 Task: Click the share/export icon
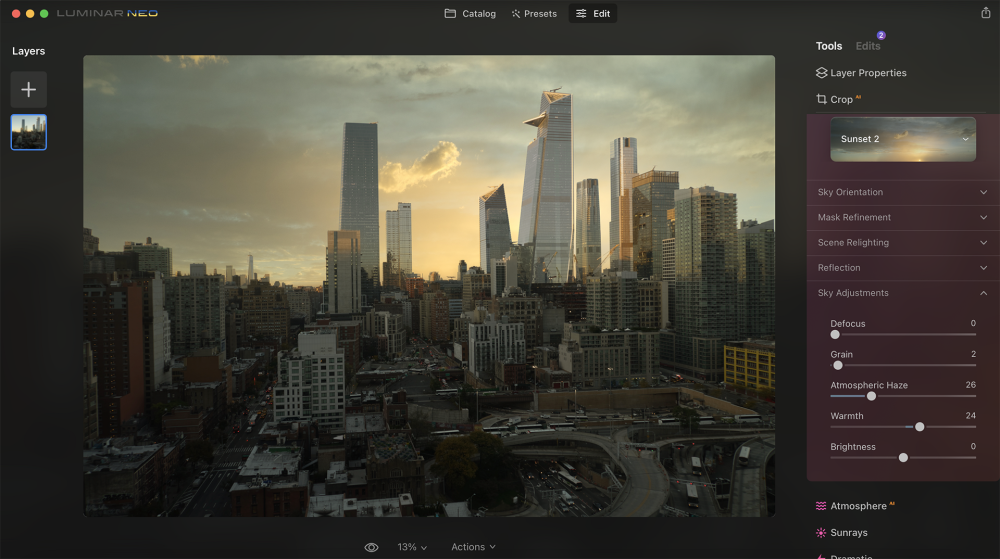click(985, 13)
